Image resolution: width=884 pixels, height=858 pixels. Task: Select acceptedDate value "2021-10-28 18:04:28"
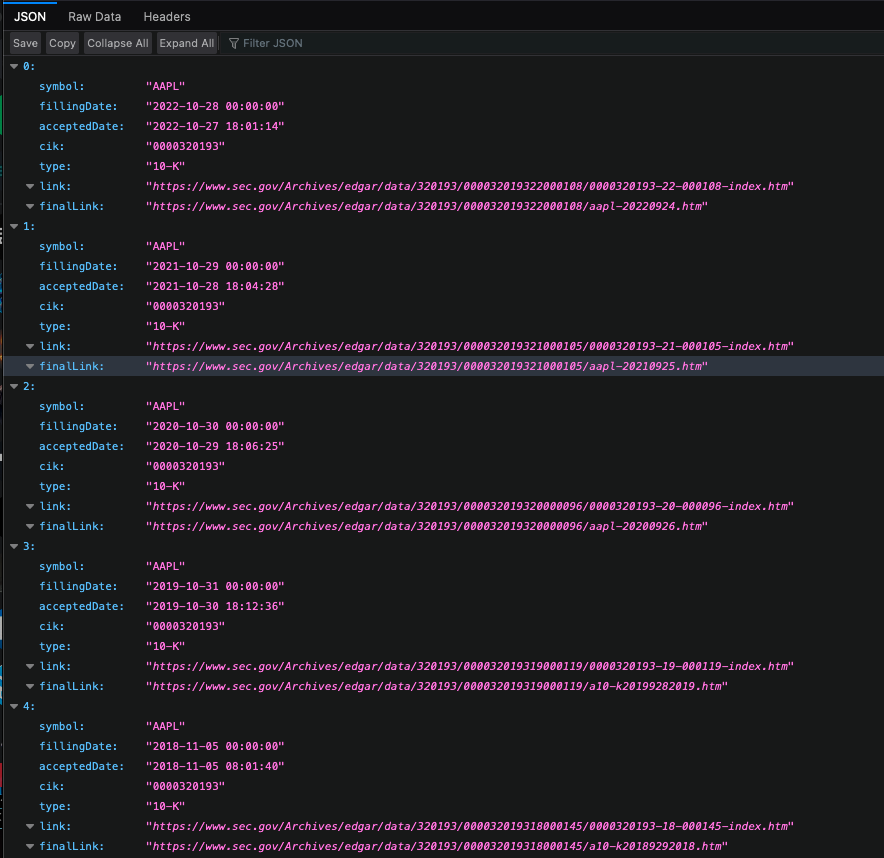pyautogui.click(x=215, y=287)
